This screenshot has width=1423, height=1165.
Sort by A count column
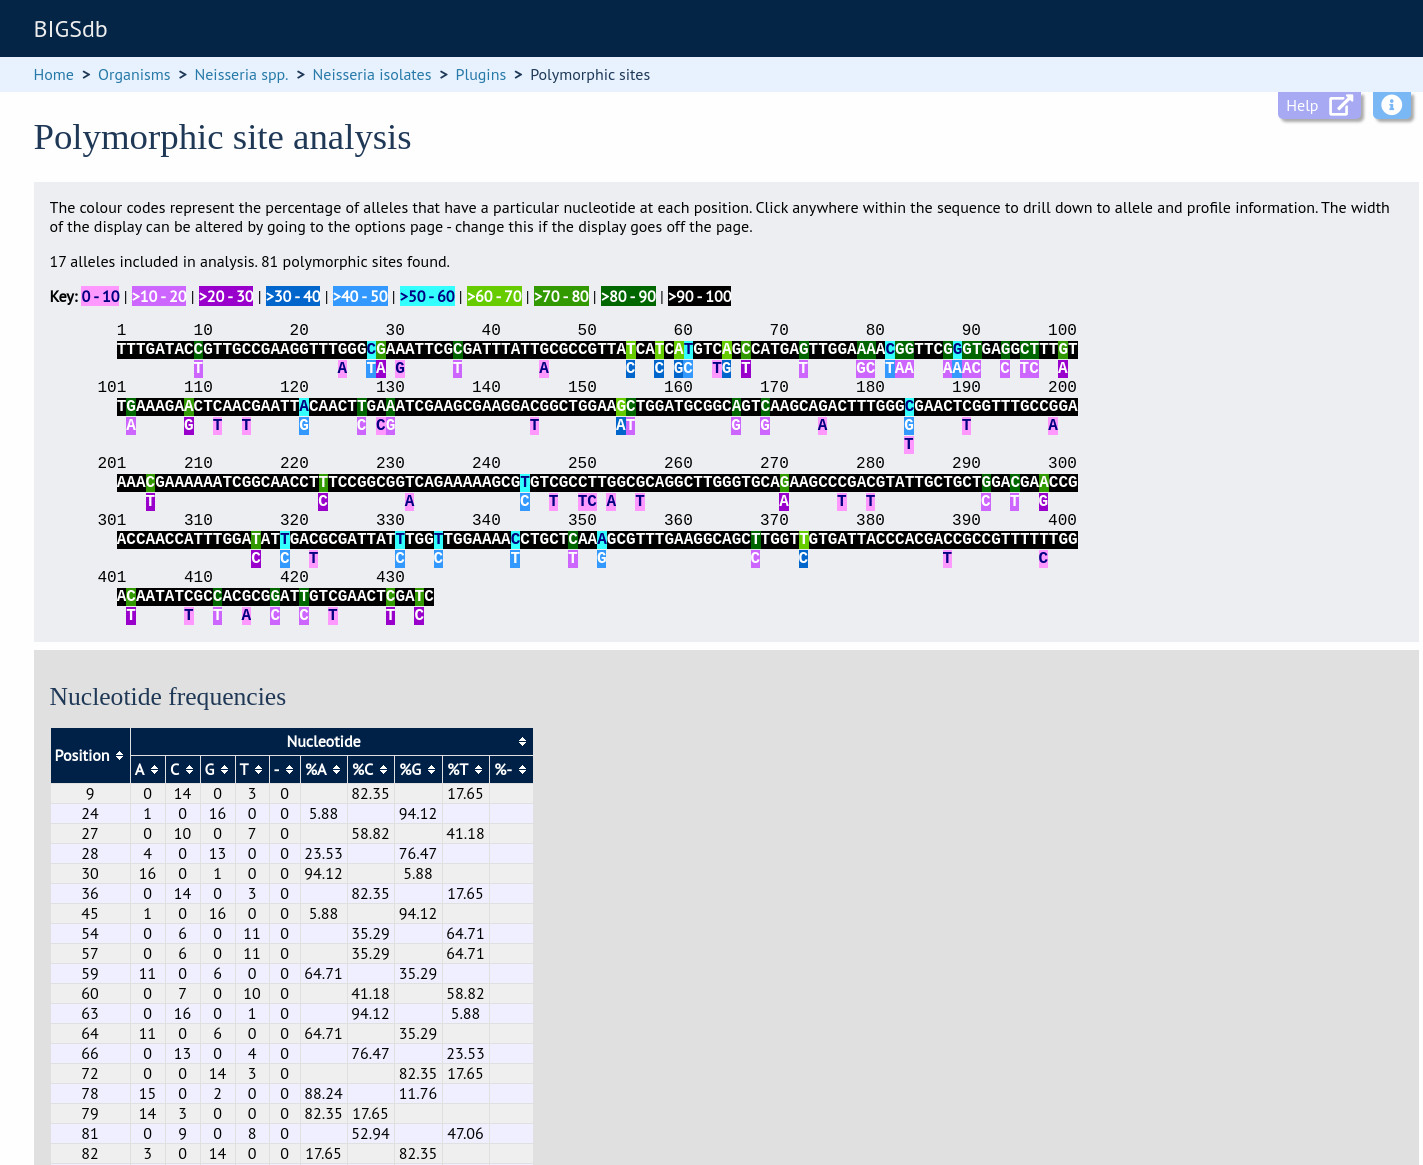pos(147,769)
